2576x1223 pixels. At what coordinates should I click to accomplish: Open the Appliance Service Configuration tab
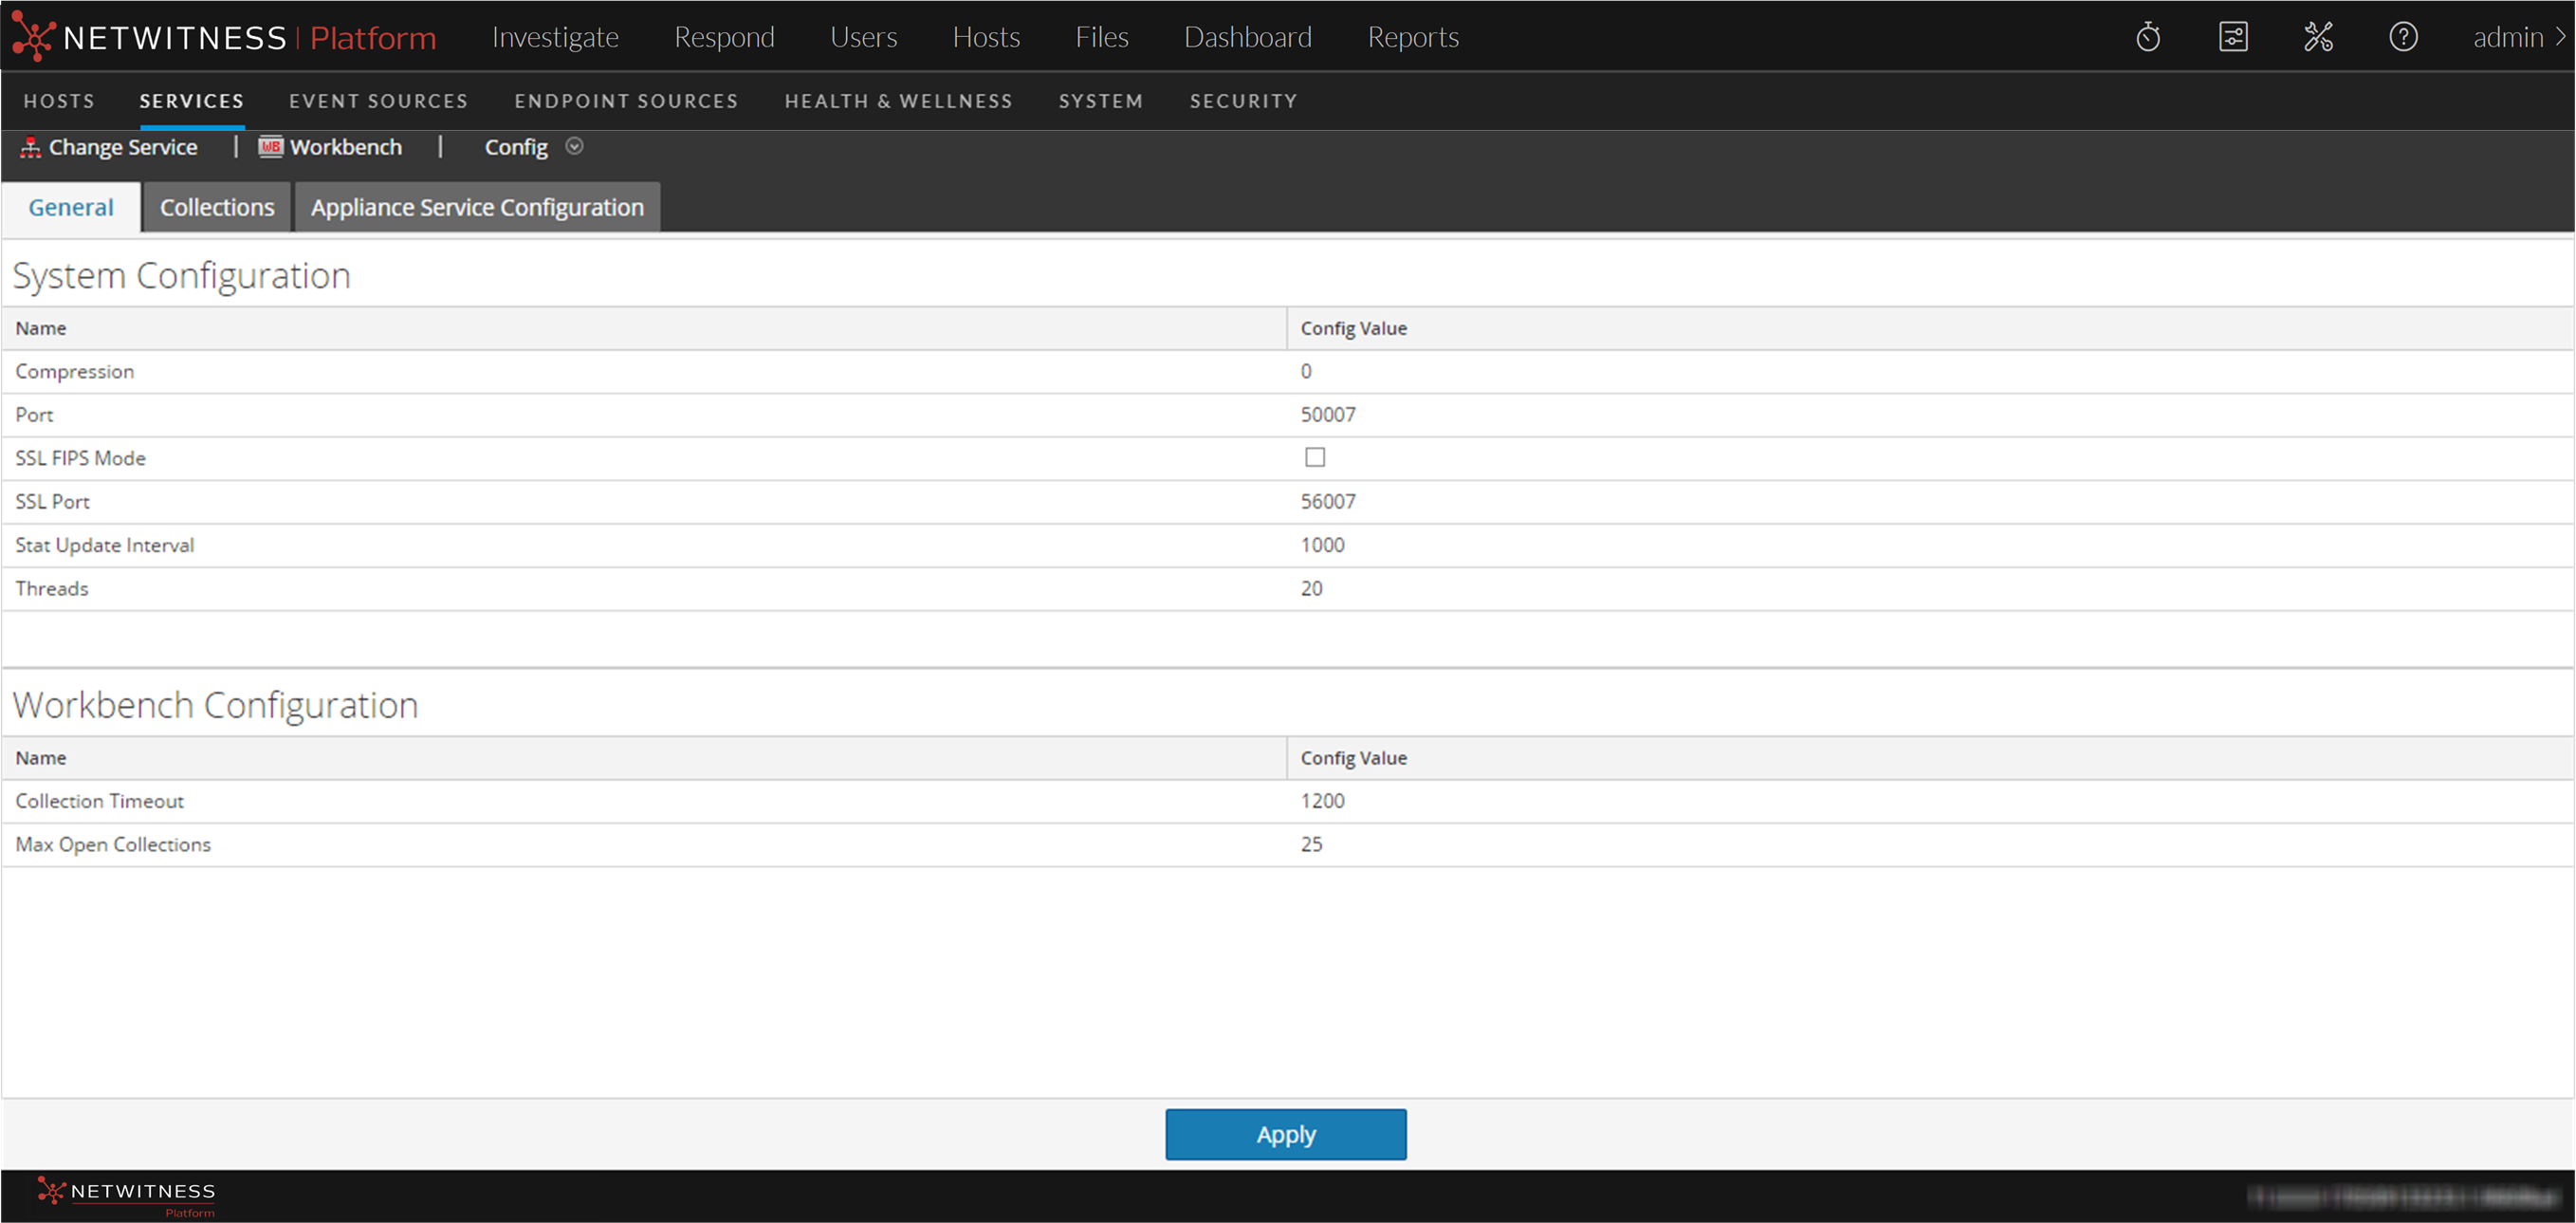click(477, 207)
